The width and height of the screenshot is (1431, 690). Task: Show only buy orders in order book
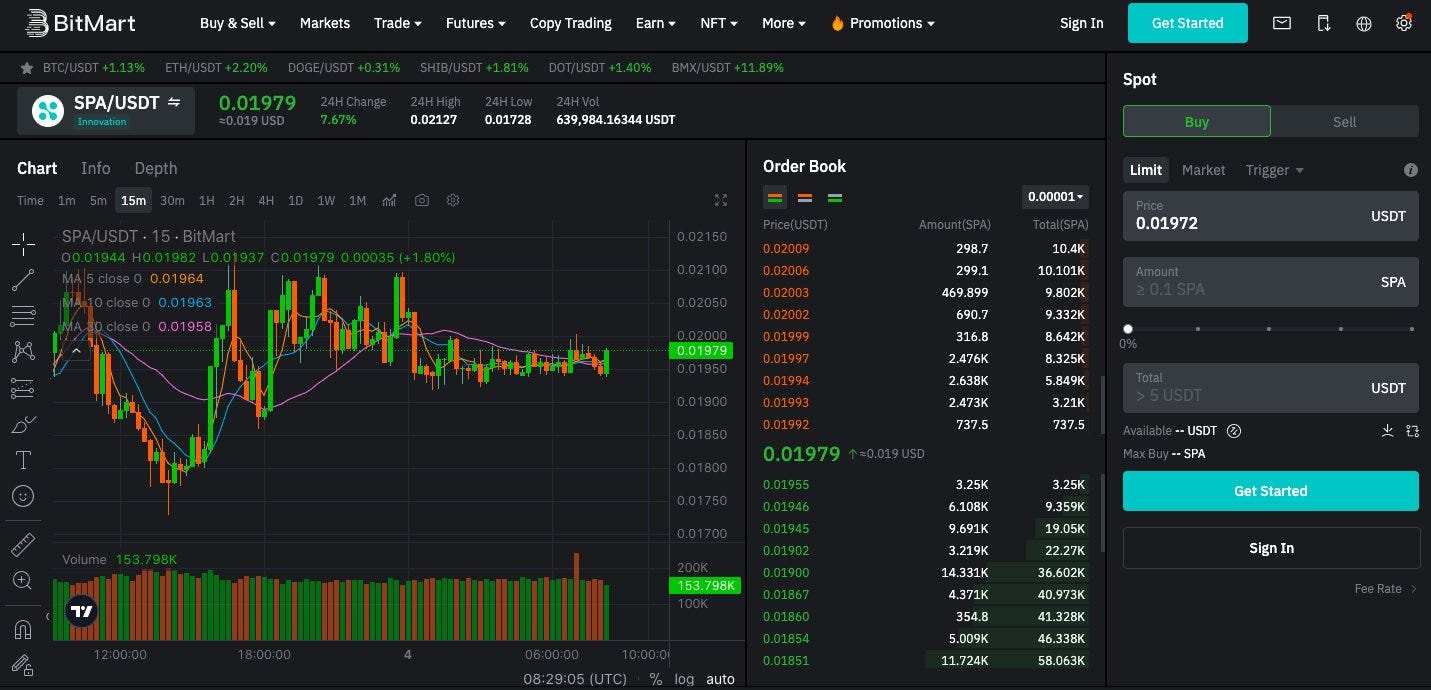(x=835, y=197)
